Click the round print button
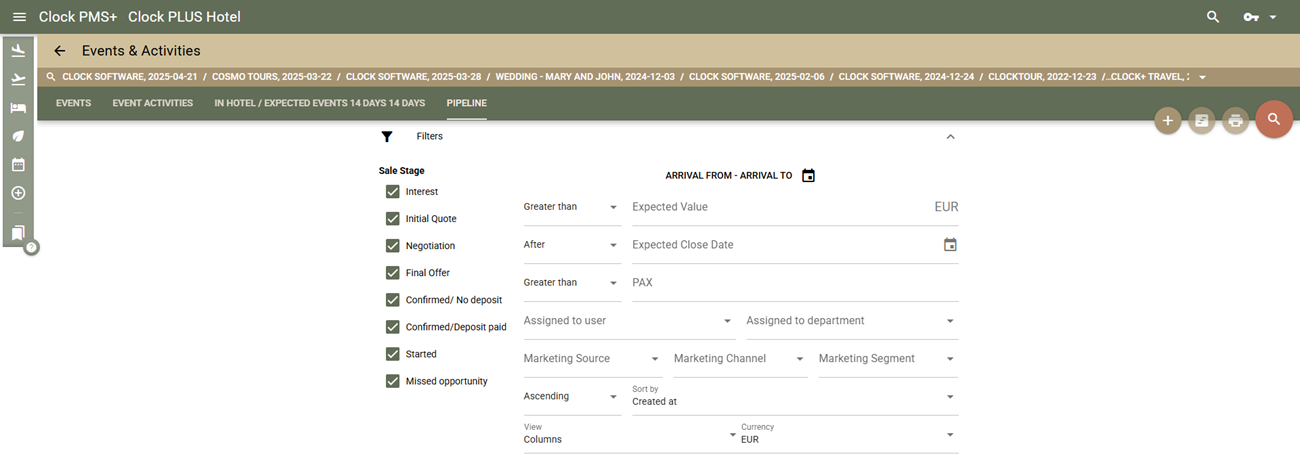This screenshot has height=465, width=1300. [x=1235, y=121]
